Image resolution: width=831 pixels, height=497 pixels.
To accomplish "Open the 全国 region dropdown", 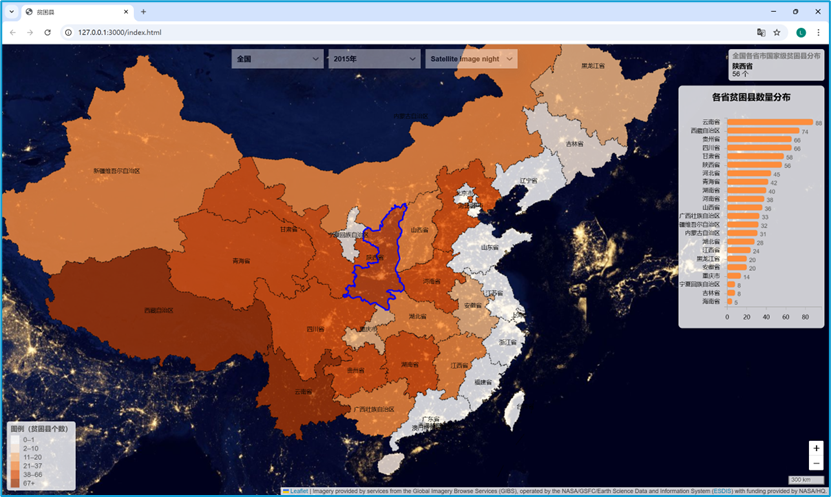I will point(277,59).
